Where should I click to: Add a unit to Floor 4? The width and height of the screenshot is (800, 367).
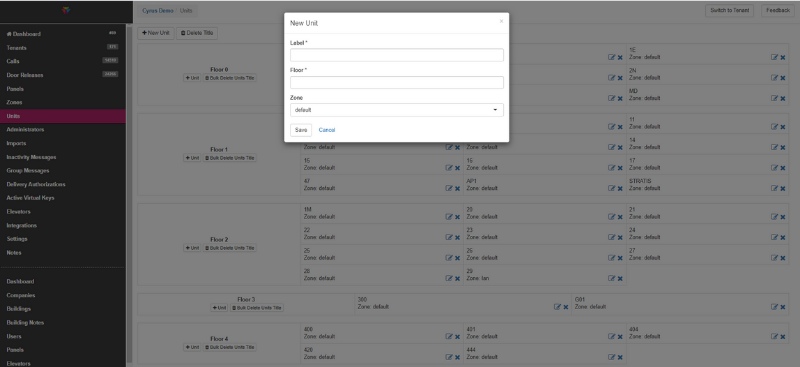(192, 347)
